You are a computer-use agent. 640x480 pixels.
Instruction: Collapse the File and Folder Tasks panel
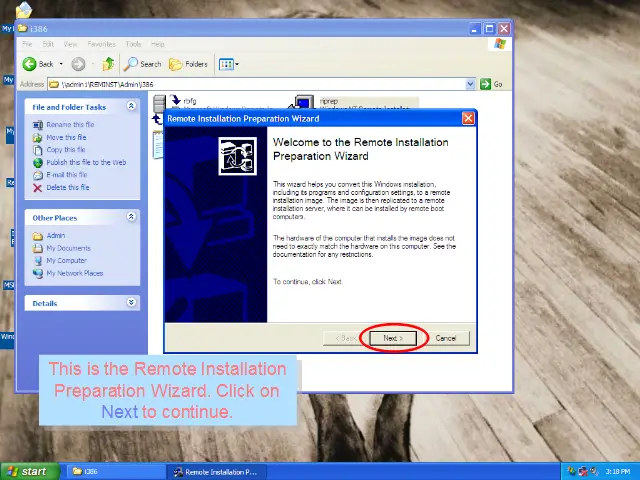(131, 106)
